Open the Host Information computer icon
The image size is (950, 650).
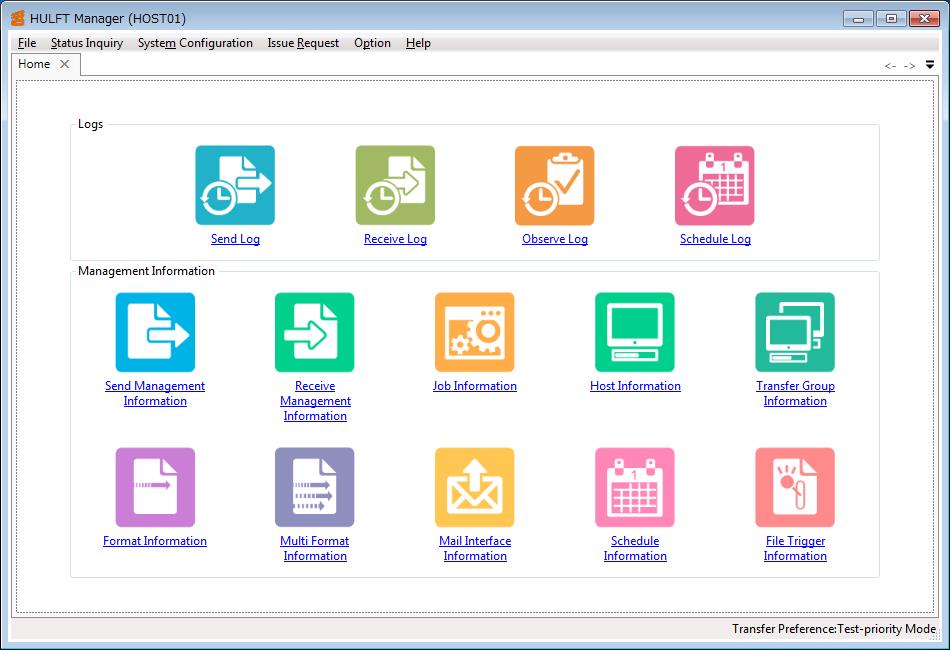[x=634, y=332]
